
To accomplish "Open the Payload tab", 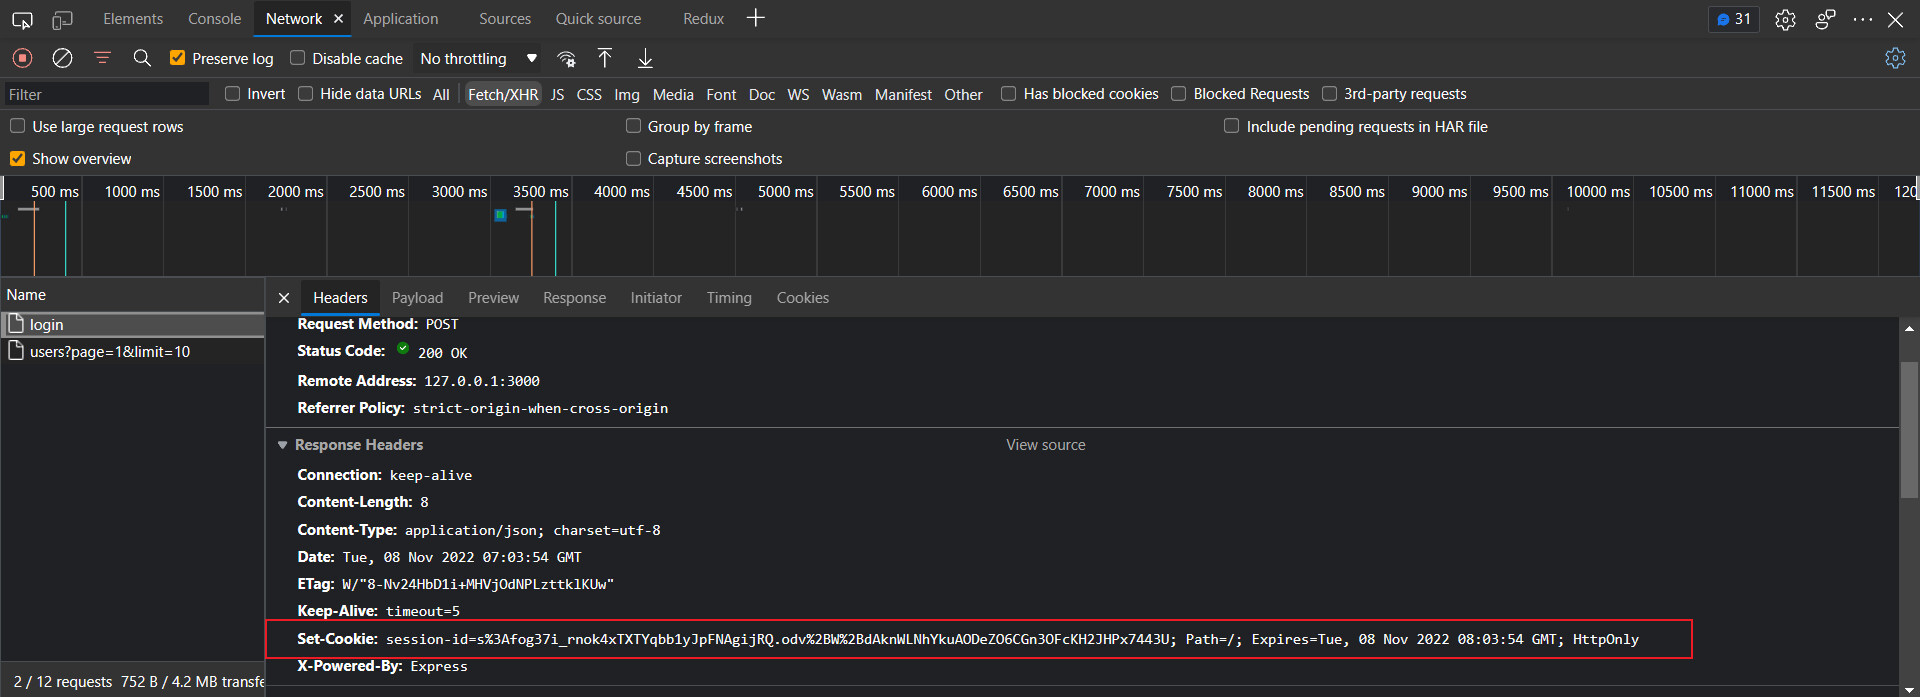I will point(417,298).
